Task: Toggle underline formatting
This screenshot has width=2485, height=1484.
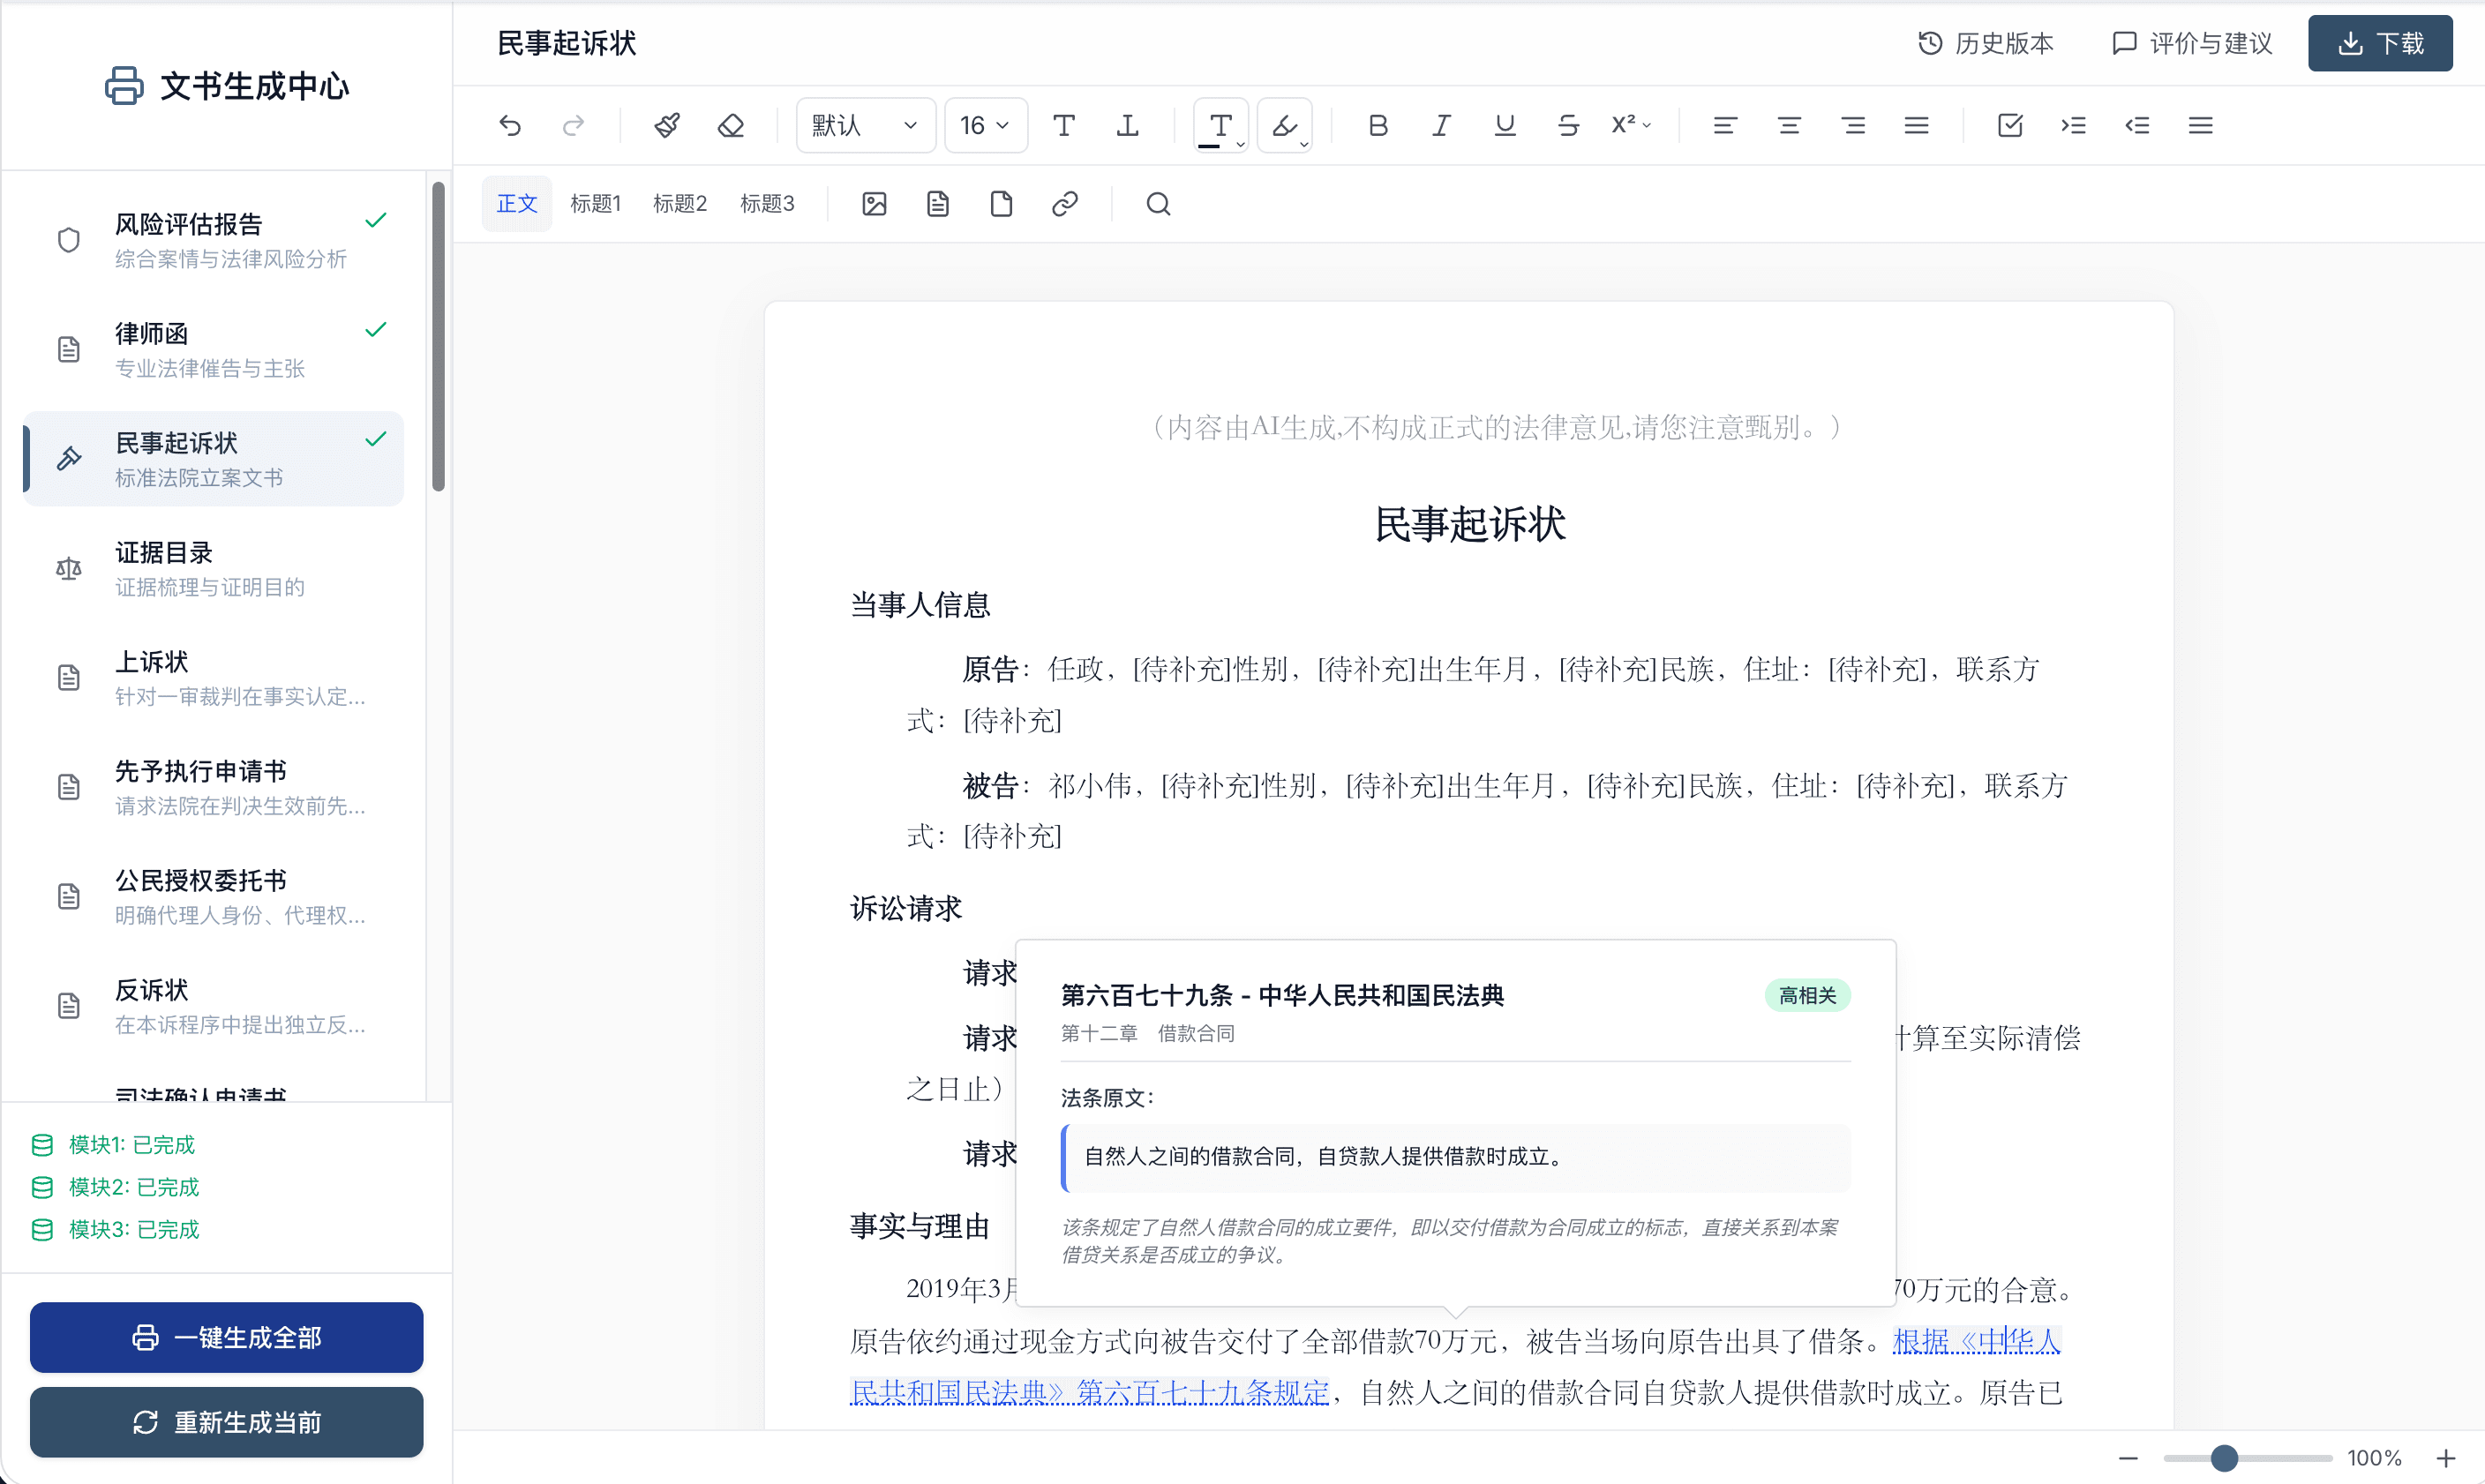Action: click(1504, 125)
